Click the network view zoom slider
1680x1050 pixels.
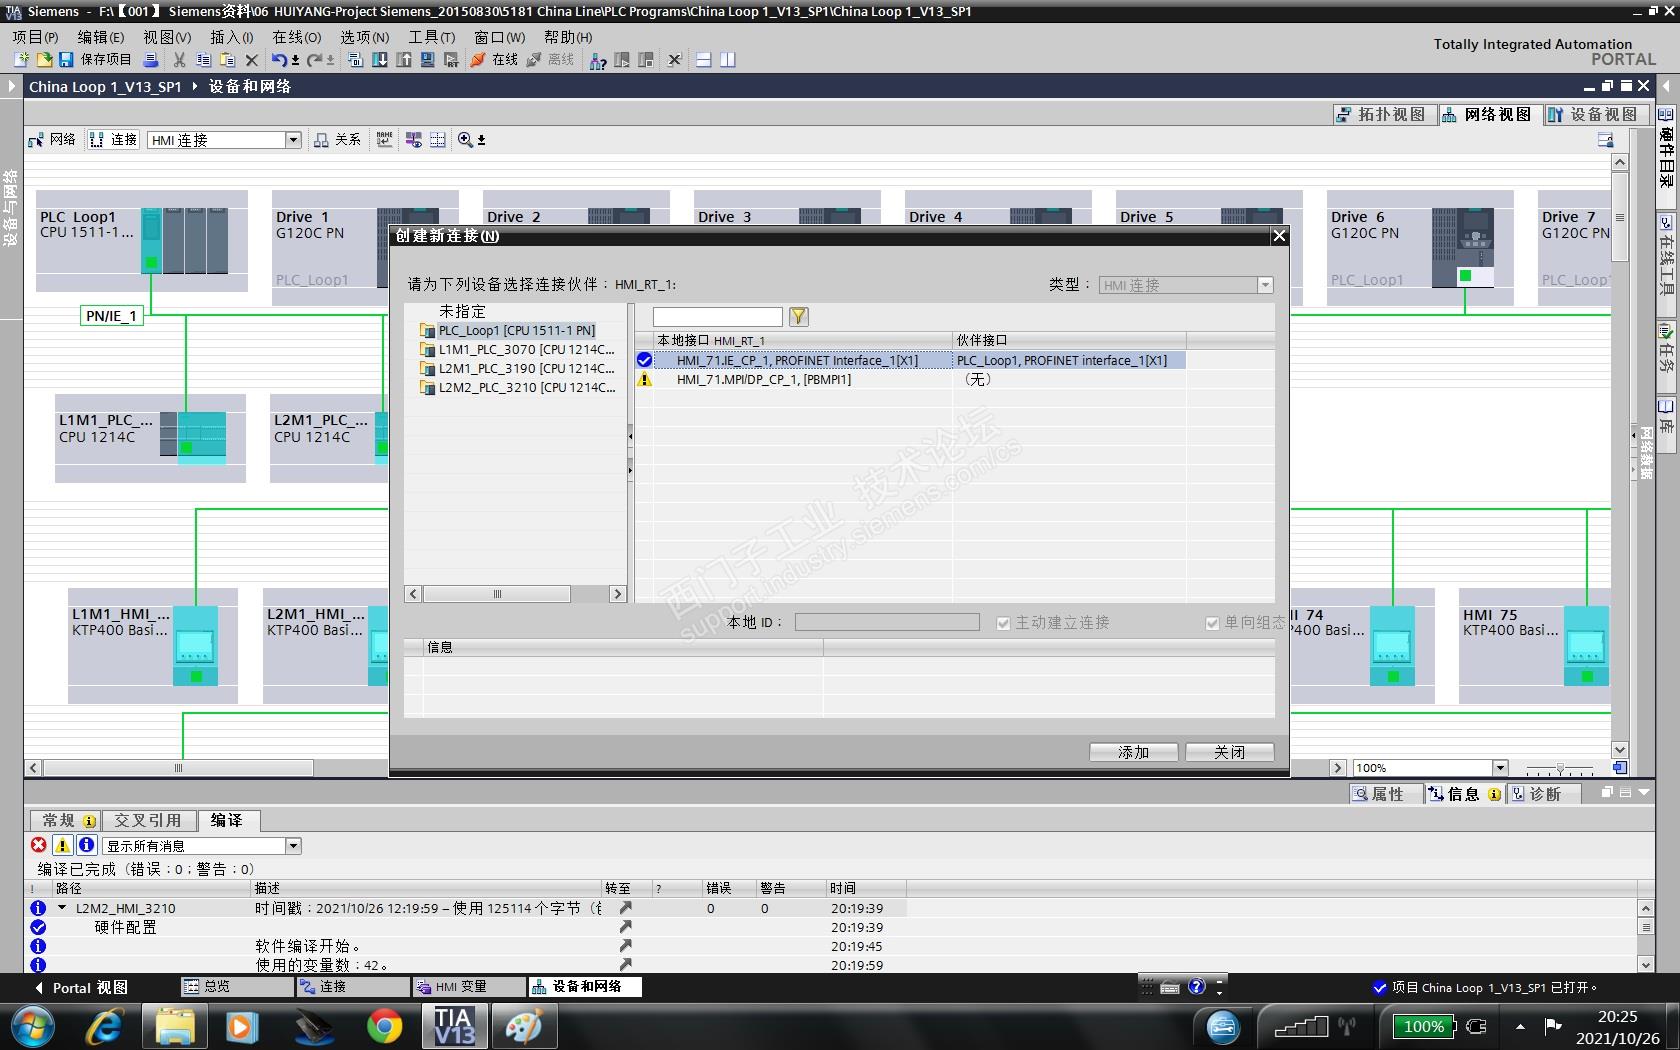point(1560,768)
